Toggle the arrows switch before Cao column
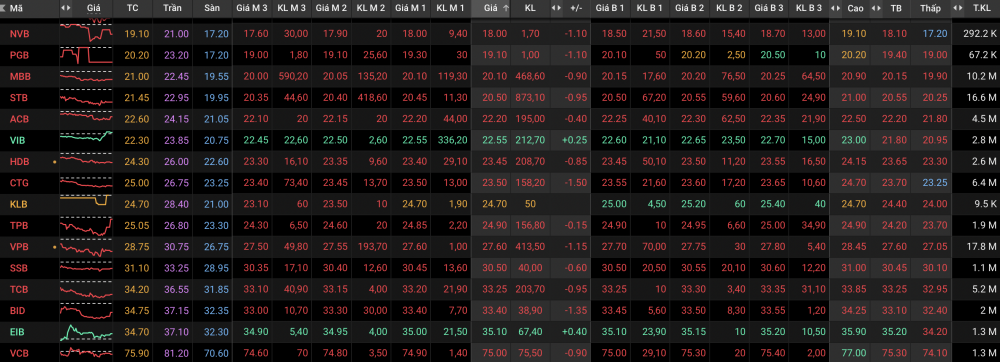1000x362 pixels. point(835,8)
